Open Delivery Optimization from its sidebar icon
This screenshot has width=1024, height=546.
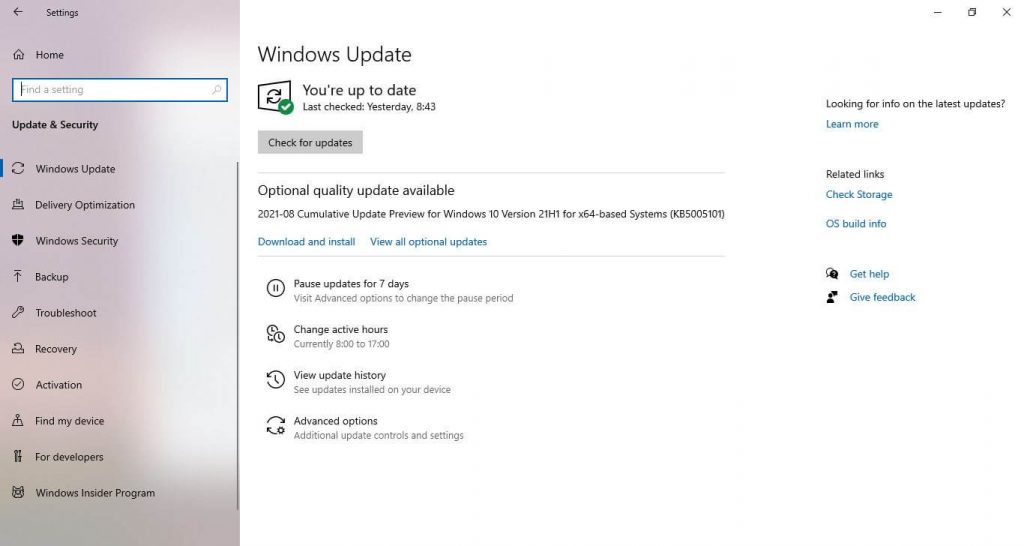[x=18, y=204]
